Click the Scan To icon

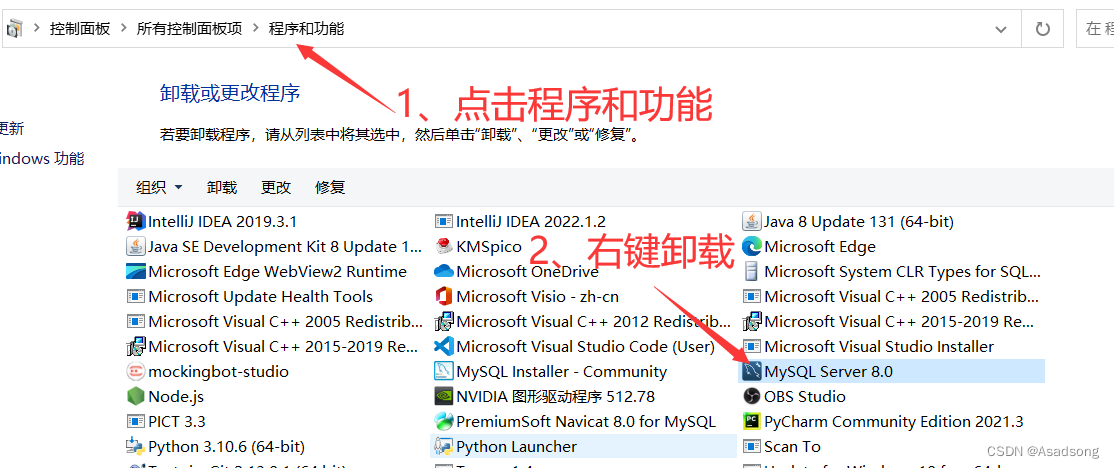752,447
